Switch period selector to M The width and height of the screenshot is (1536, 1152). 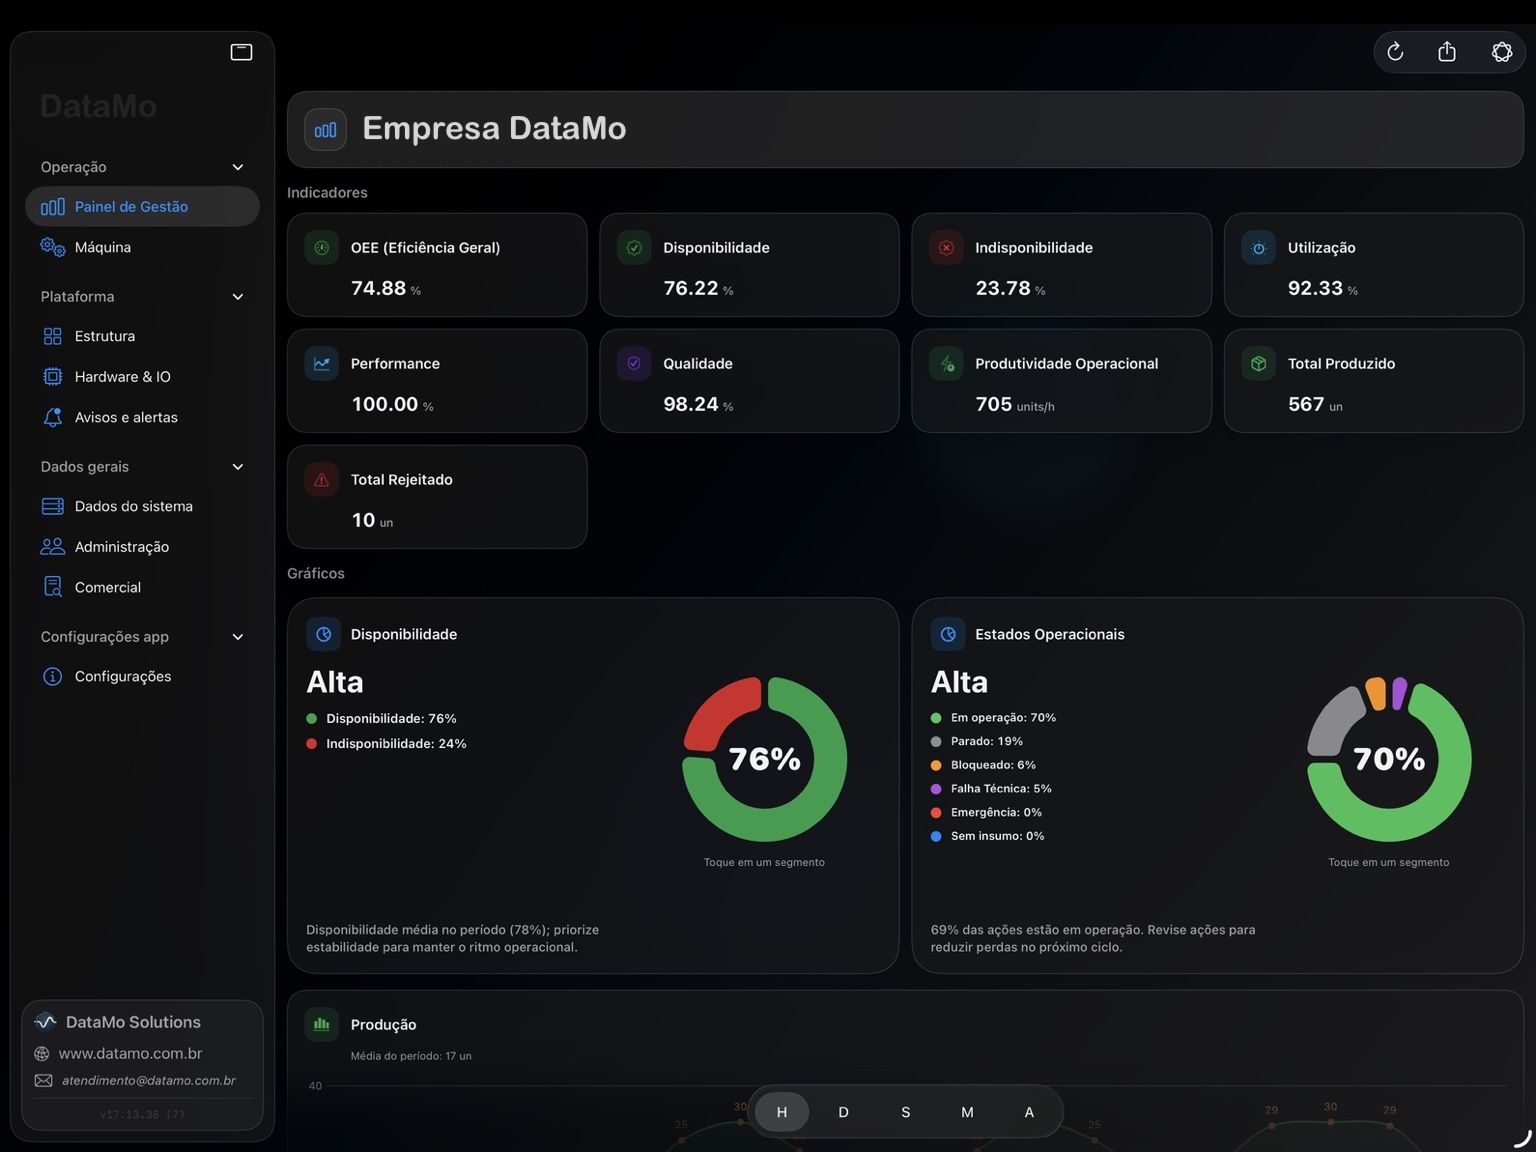coord(967,1112)
